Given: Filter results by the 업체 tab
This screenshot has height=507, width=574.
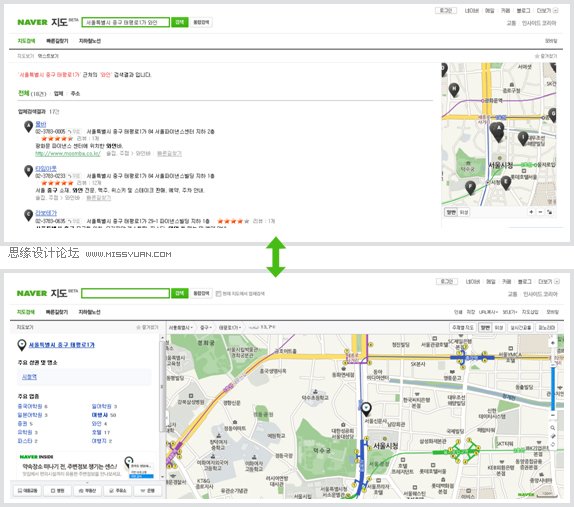Looking at the screenshot, I should pos(59,94).
